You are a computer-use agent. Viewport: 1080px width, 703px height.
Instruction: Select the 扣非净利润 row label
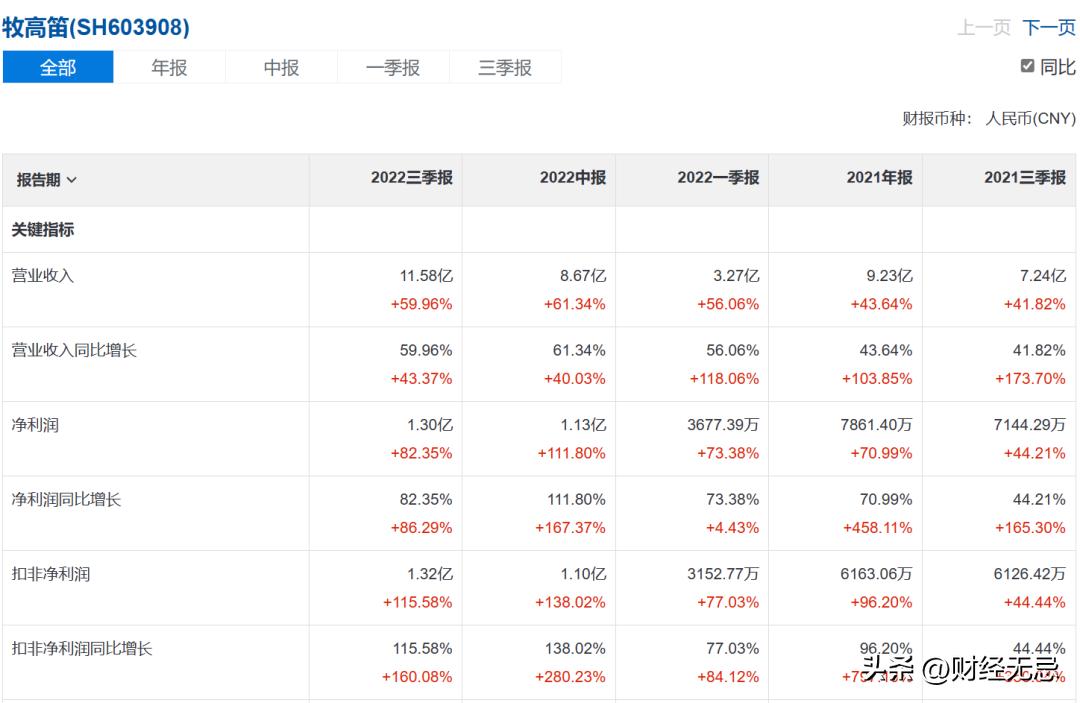click(x=50, y=573)
